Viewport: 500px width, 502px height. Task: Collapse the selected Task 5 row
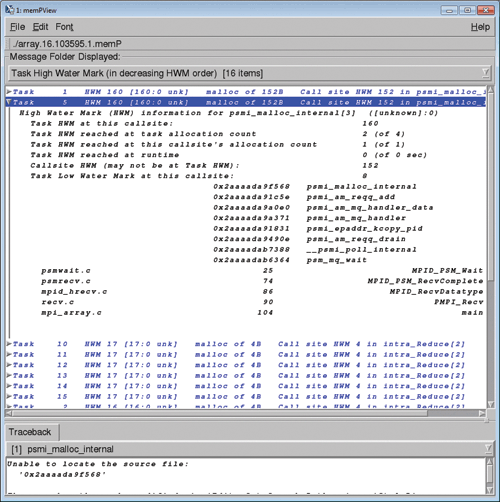coord(9,102)
